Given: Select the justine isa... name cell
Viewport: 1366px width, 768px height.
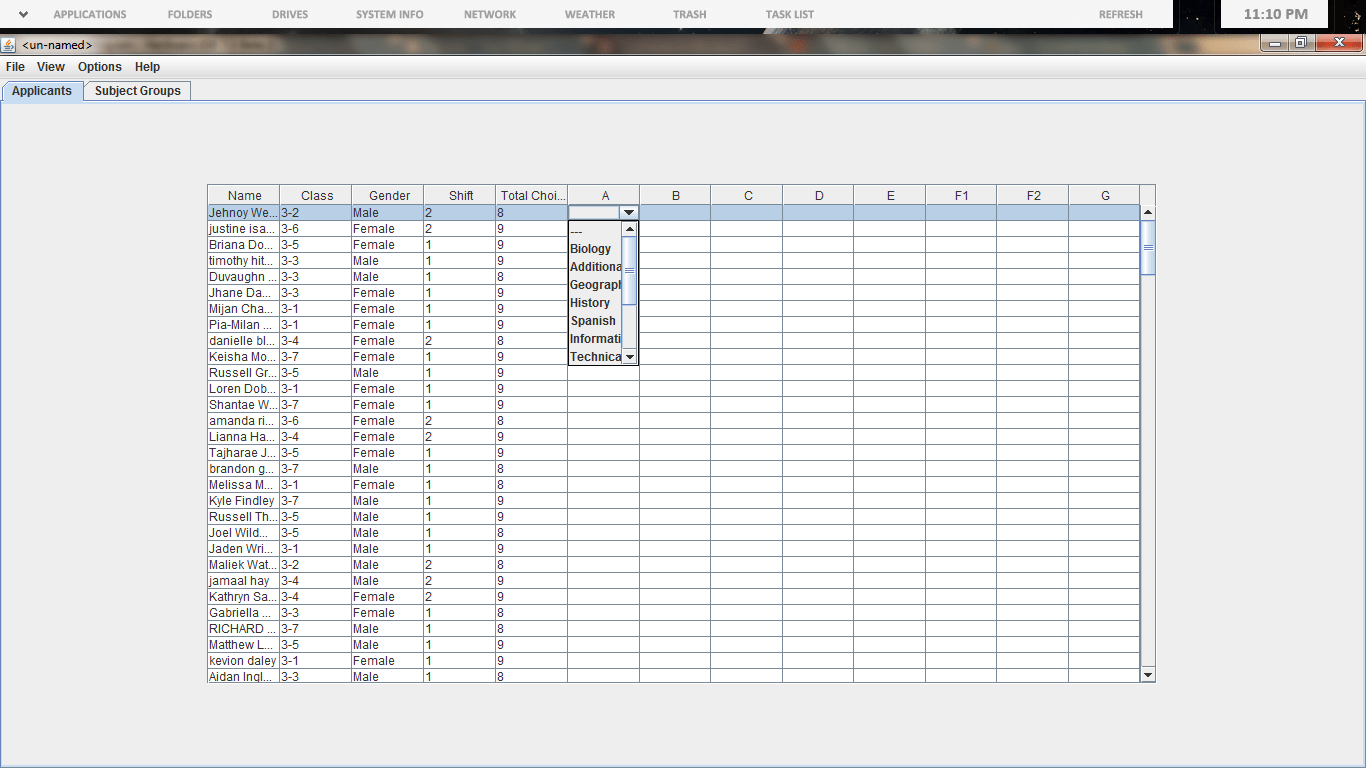Looking at the screenshot, I should 244,229.
